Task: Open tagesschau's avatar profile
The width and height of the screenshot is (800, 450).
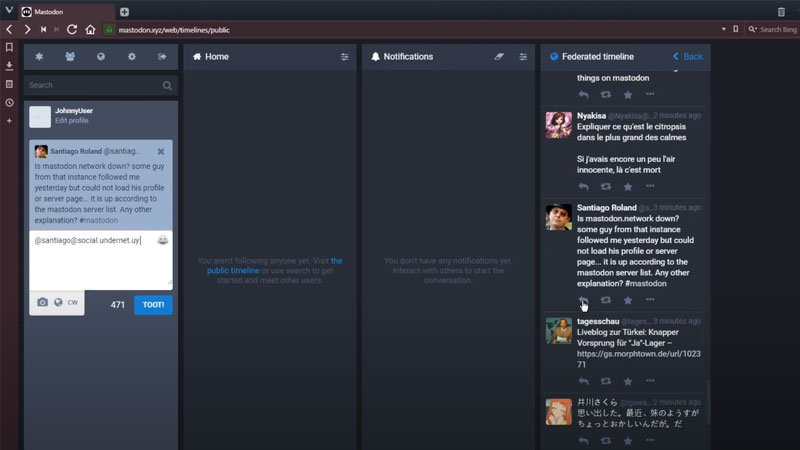Action: pos(559,331)
